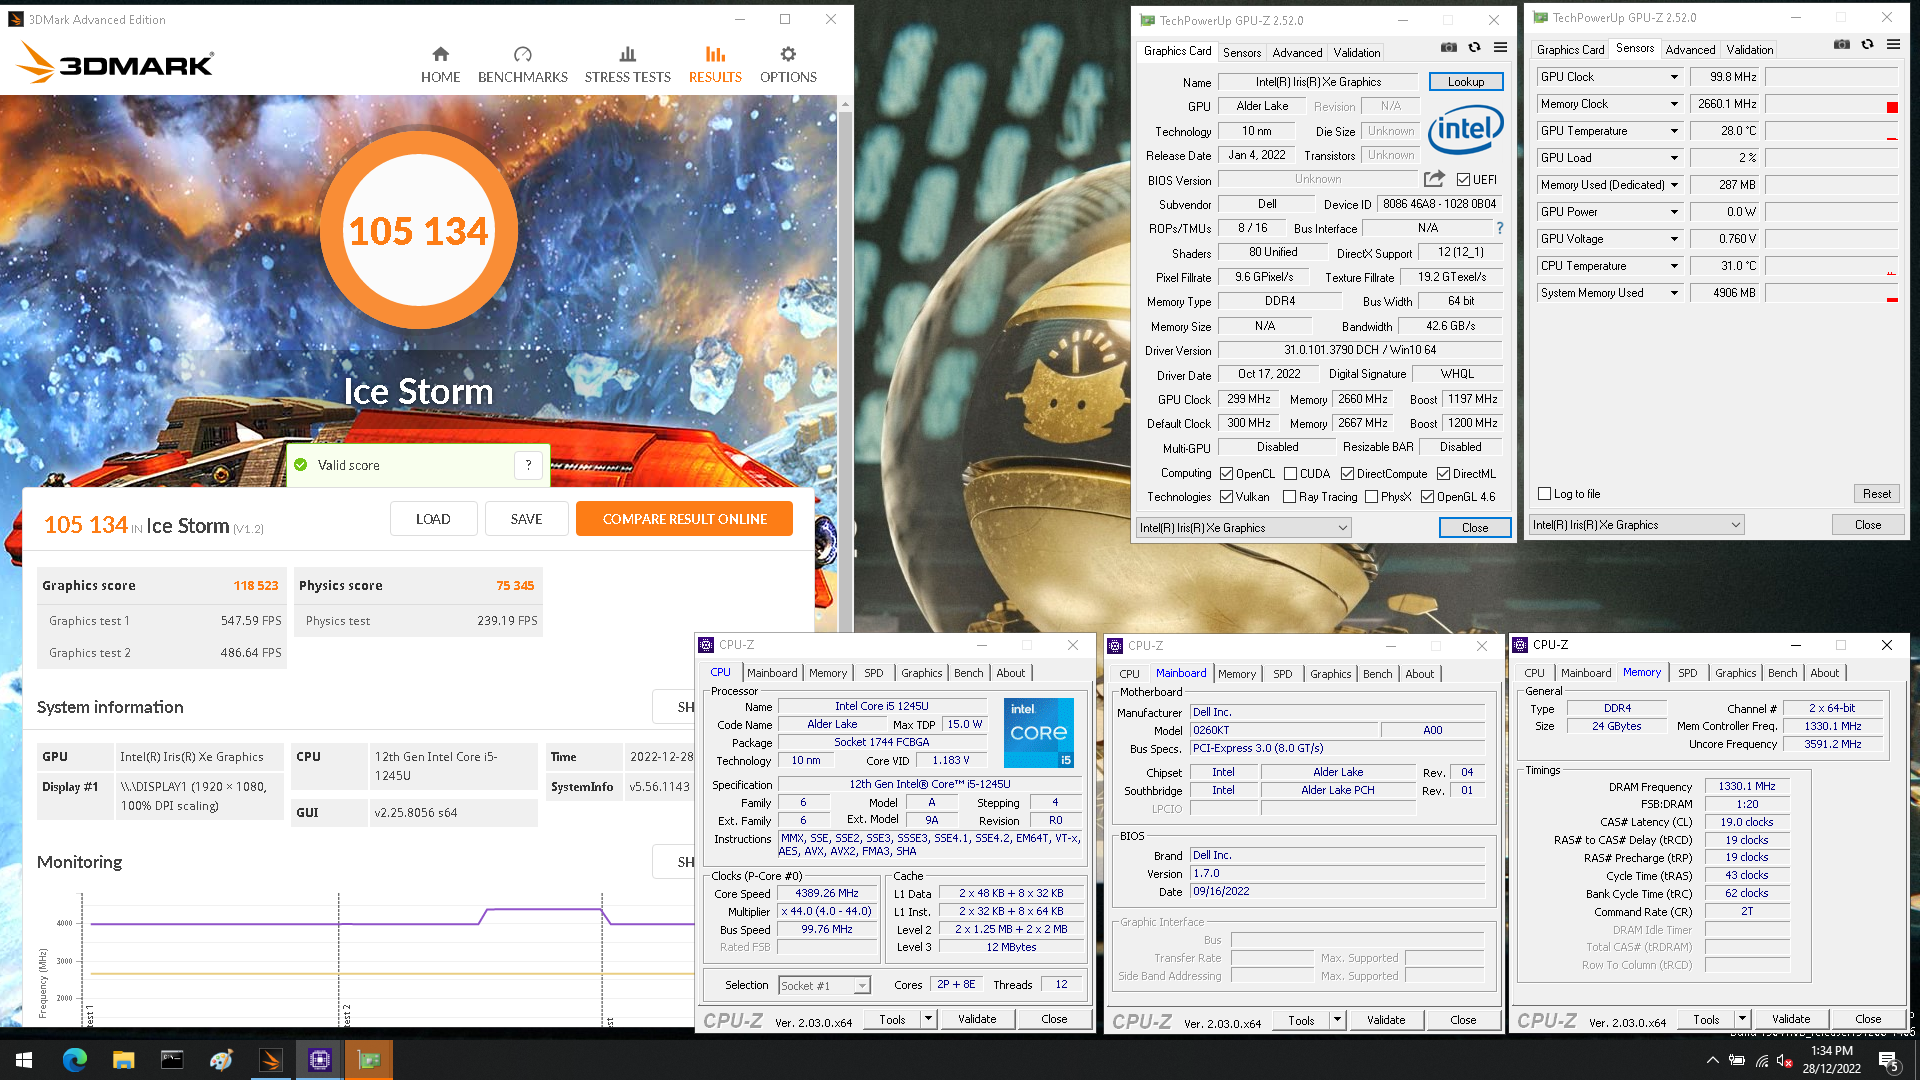Switch to Advanced tab in GPU-Z Sensors window
The width and height of the screenshot is (1920, 1080).
[1690, 50]
